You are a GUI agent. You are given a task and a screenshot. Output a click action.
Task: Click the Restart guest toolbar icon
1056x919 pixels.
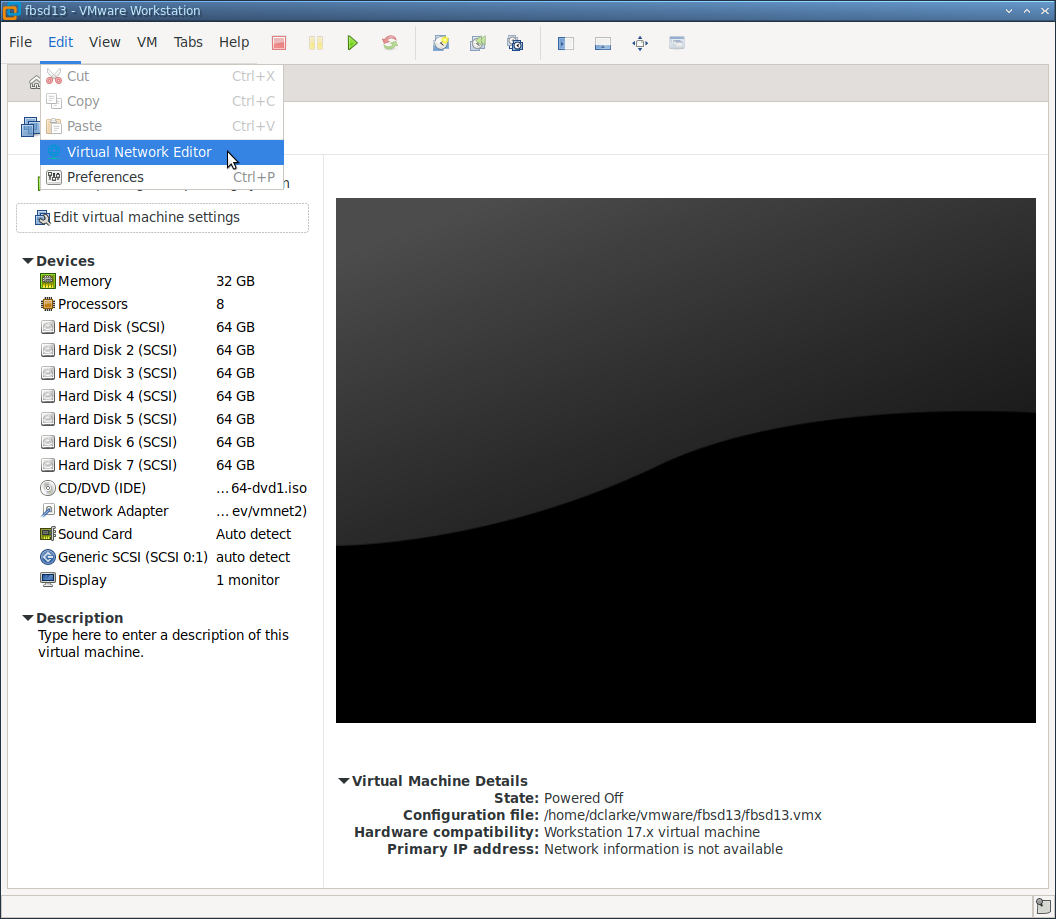390,43
